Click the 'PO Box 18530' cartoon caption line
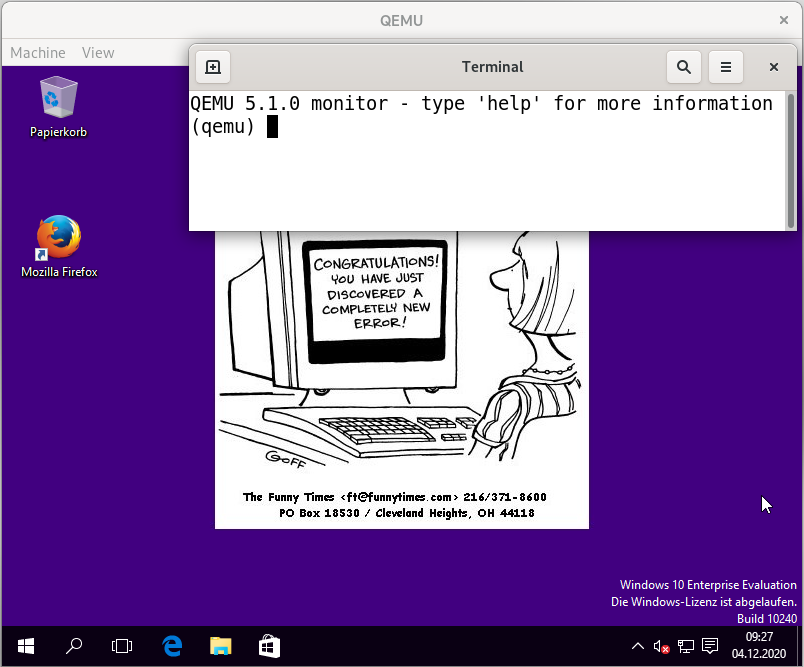This screenshot has width=804, height=667. tap(407, 513)
